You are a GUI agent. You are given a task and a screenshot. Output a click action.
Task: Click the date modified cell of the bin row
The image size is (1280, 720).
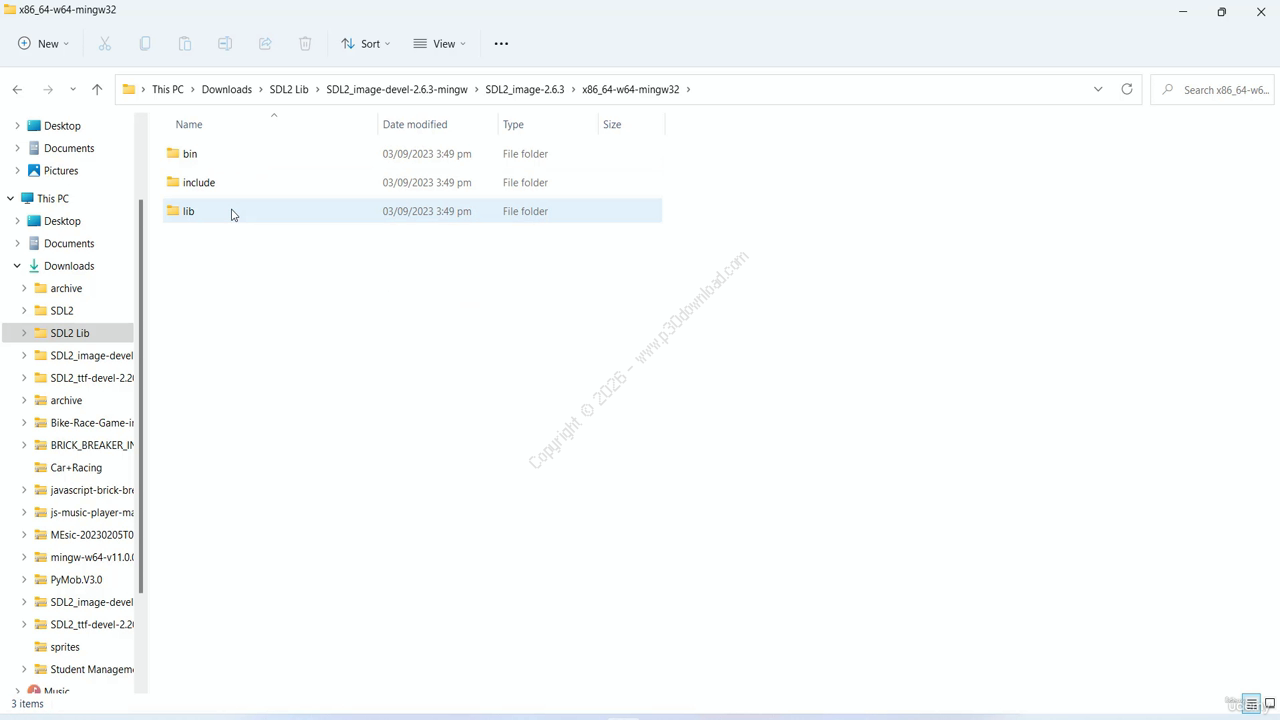tap(427, 154)
